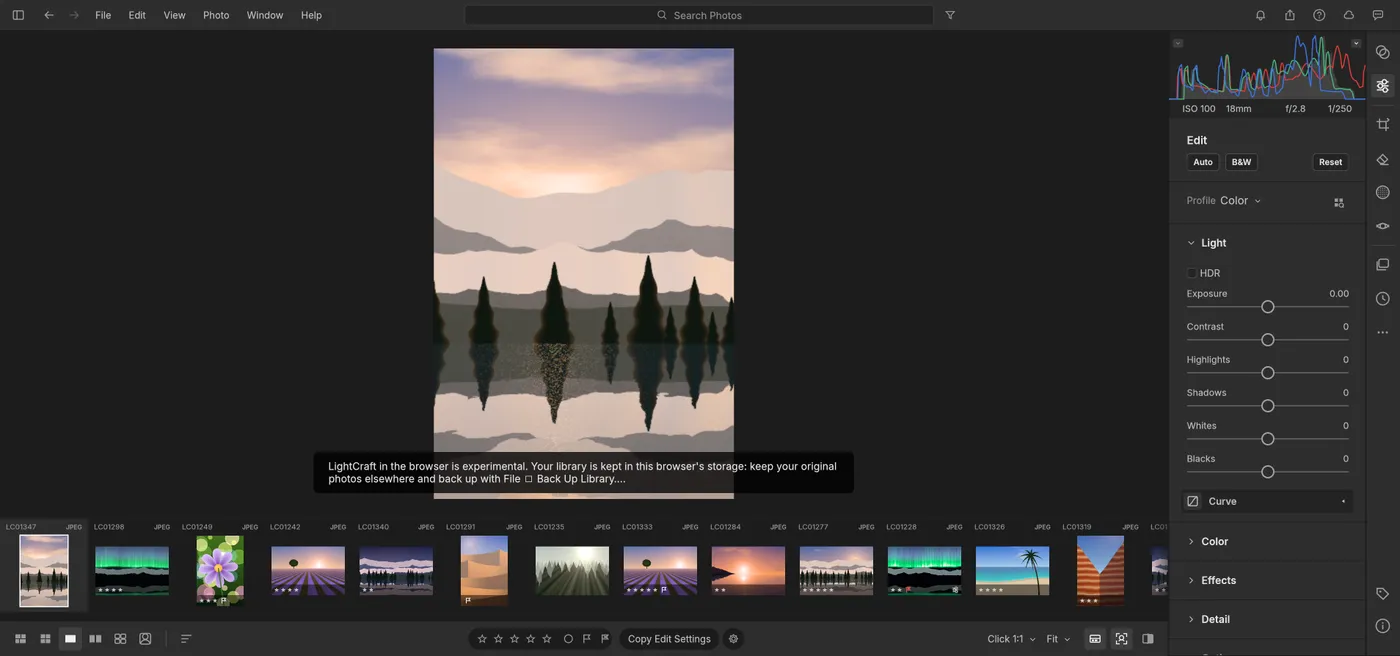The width and height of the screenshot is (1400, 656).
Task: Open the filter funnel beside search
Action: (x=950, y=15)
